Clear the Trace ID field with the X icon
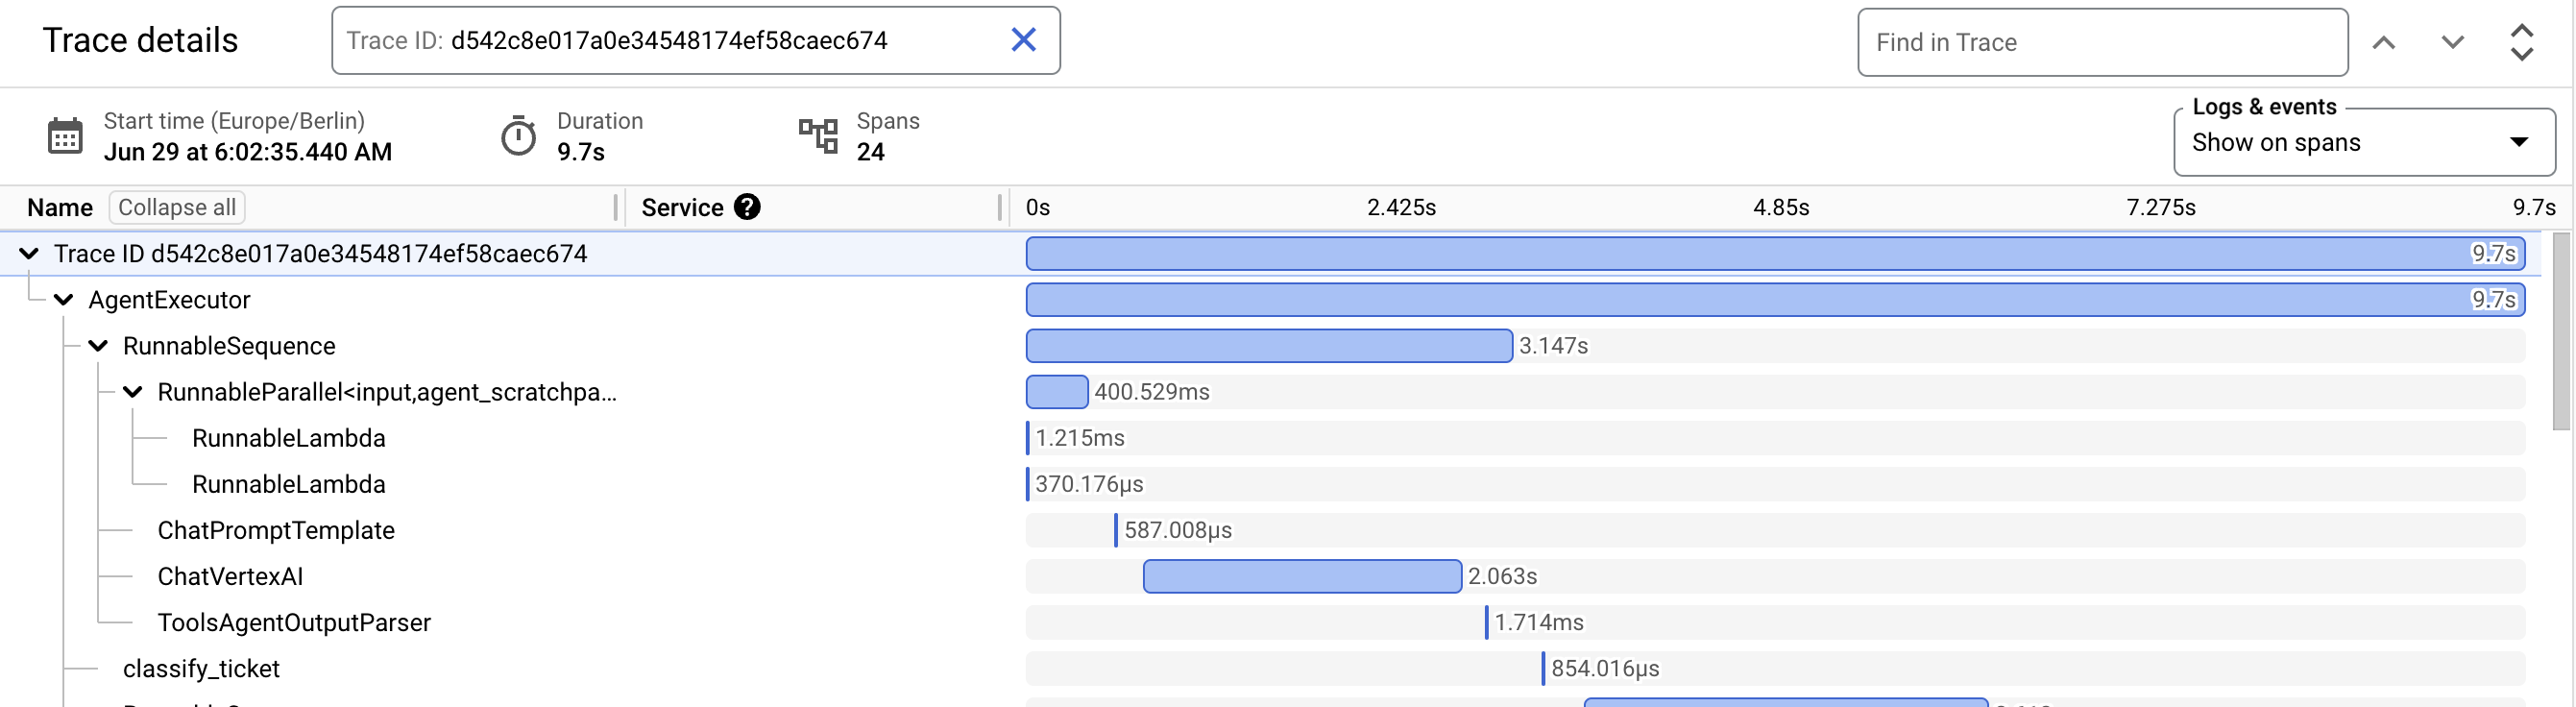2576x707 pixels. coord(1023,40)
